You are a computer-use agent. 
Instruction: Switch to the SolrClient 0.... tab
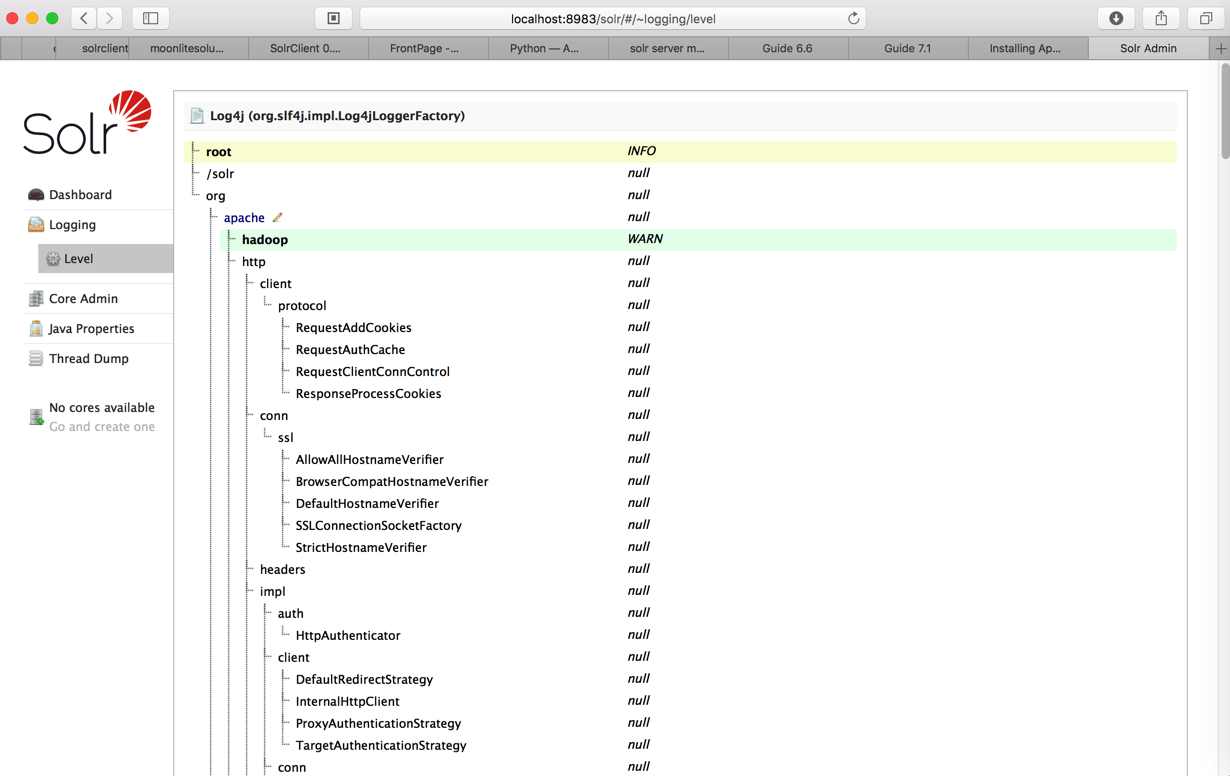coord(306,48)
